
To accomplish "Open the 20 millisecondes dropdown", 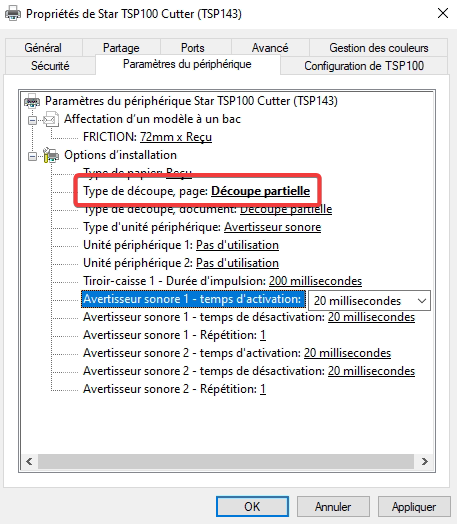I will [x=369, y=301].
